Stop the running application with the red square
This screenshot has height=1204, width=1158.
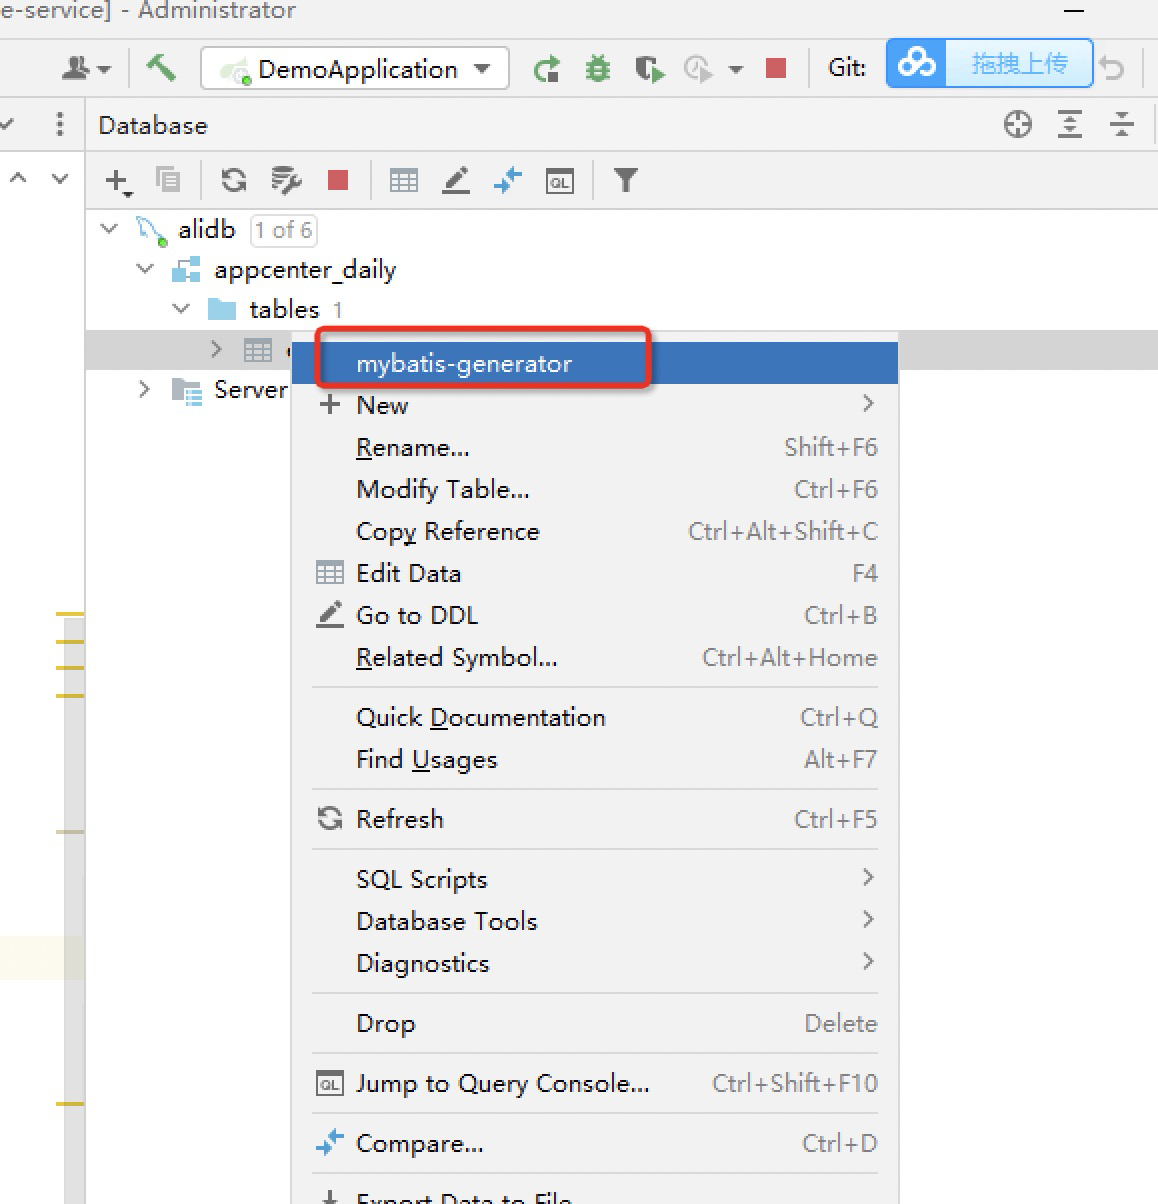(775, 68)
